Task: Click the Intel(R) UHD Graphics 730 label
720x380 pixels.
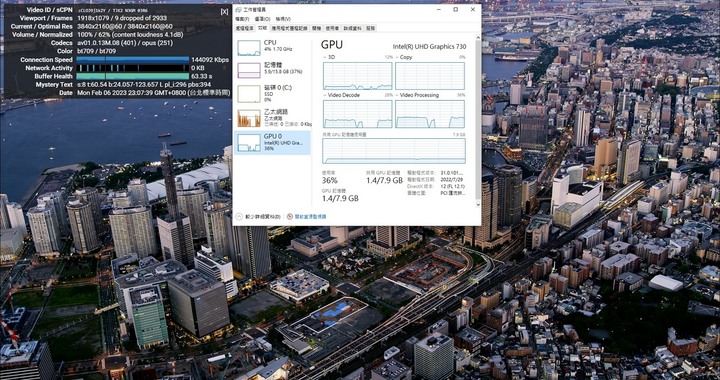Action: coord(429,47)
